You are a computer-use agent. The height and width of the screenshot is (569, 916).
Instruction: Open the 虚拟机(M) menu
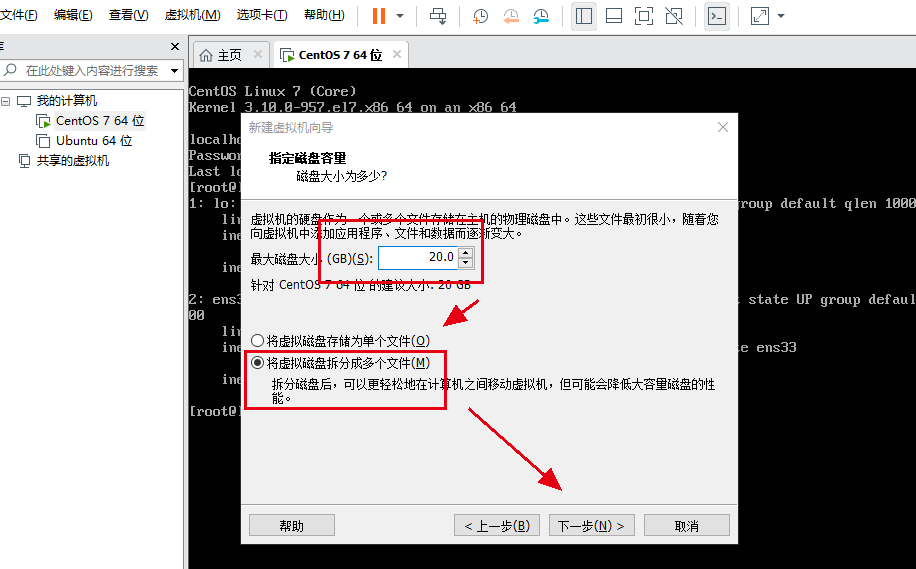[193, 15]
